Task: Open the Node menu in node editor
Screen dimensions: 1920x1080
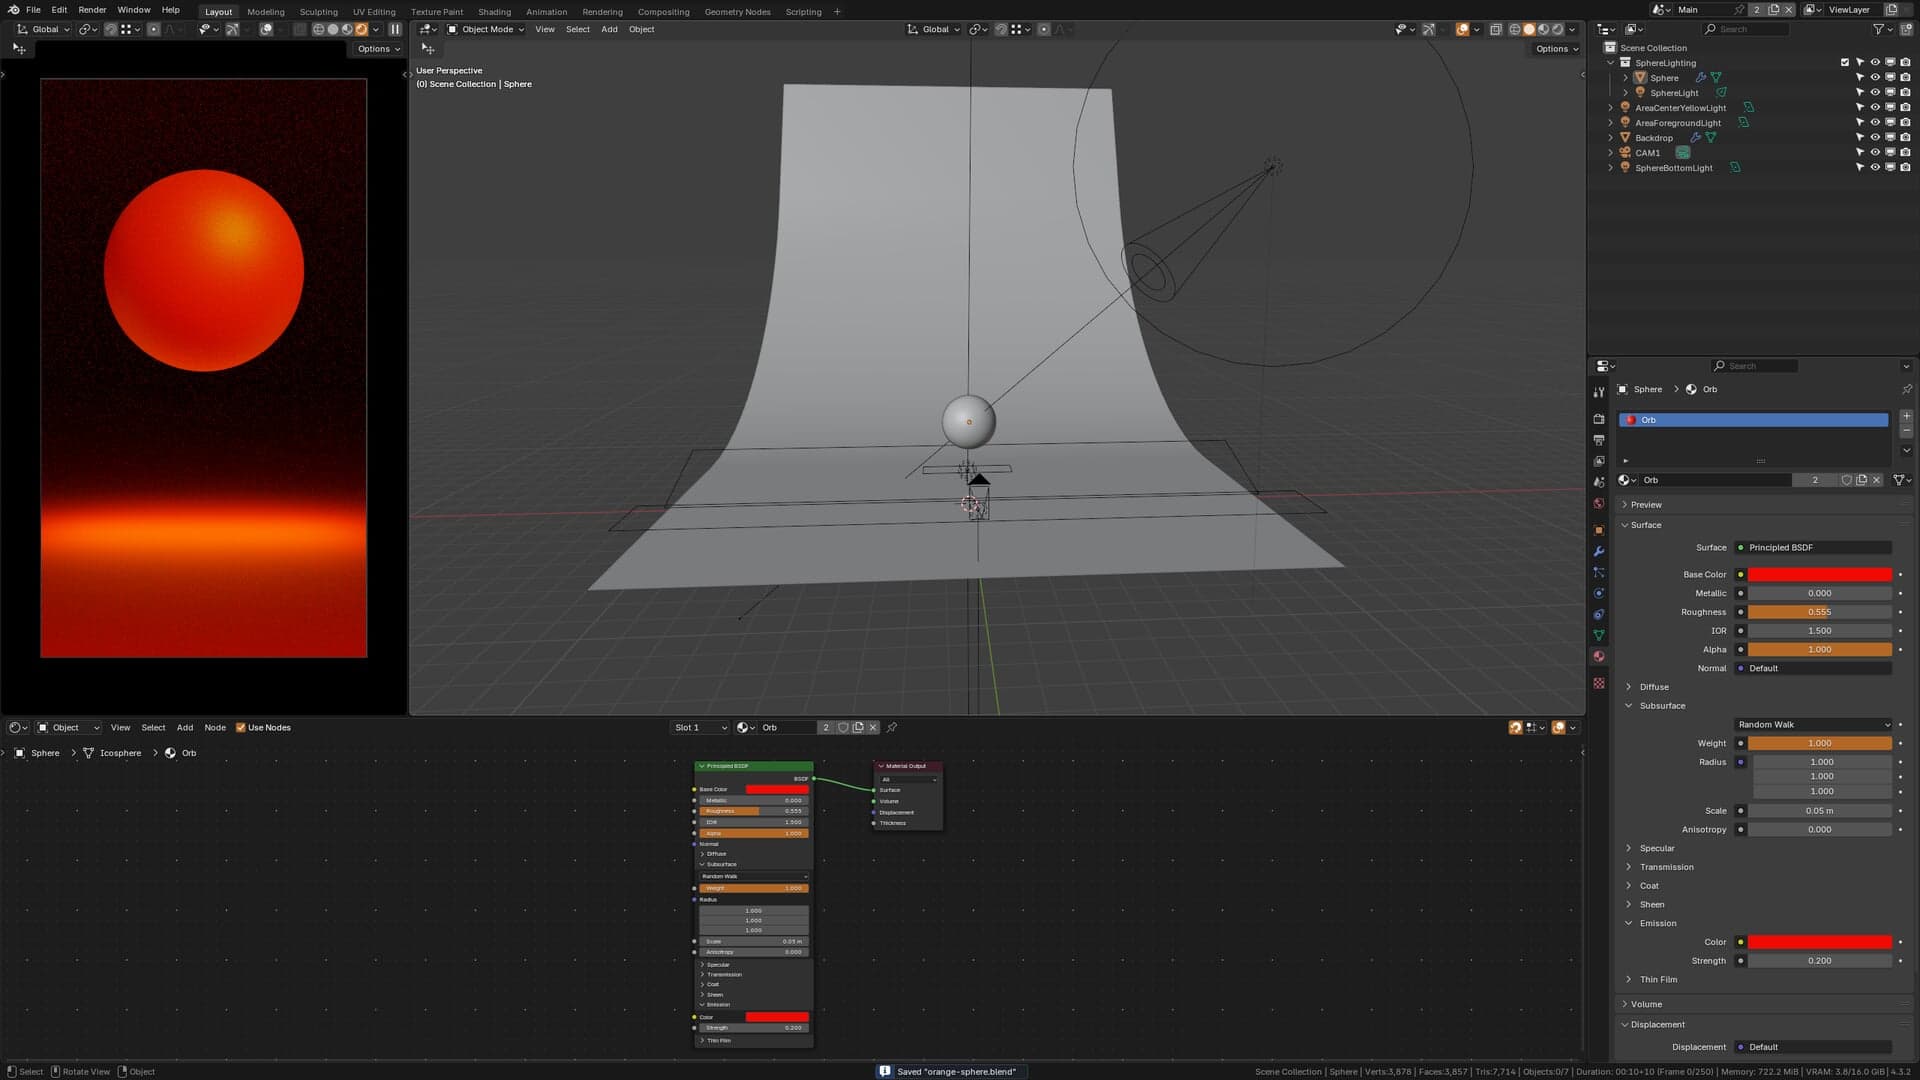Action: click(x=215, y=727)
